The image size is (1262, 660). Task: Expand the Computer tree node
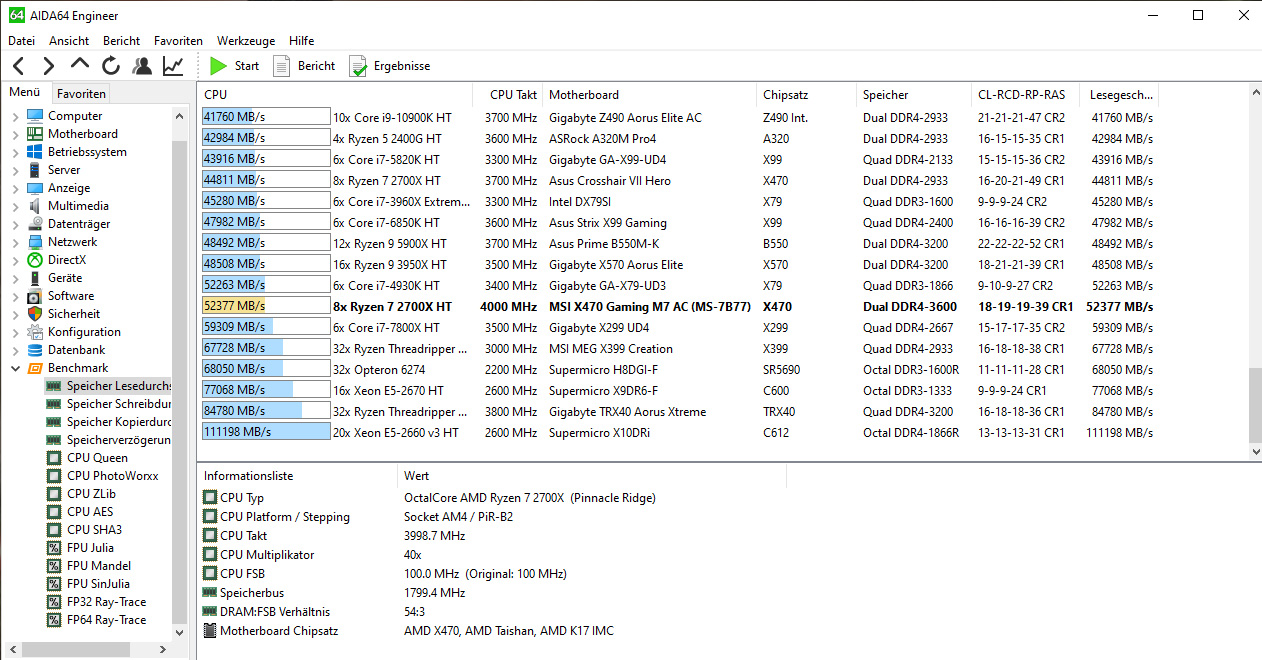tap(15, 116)
